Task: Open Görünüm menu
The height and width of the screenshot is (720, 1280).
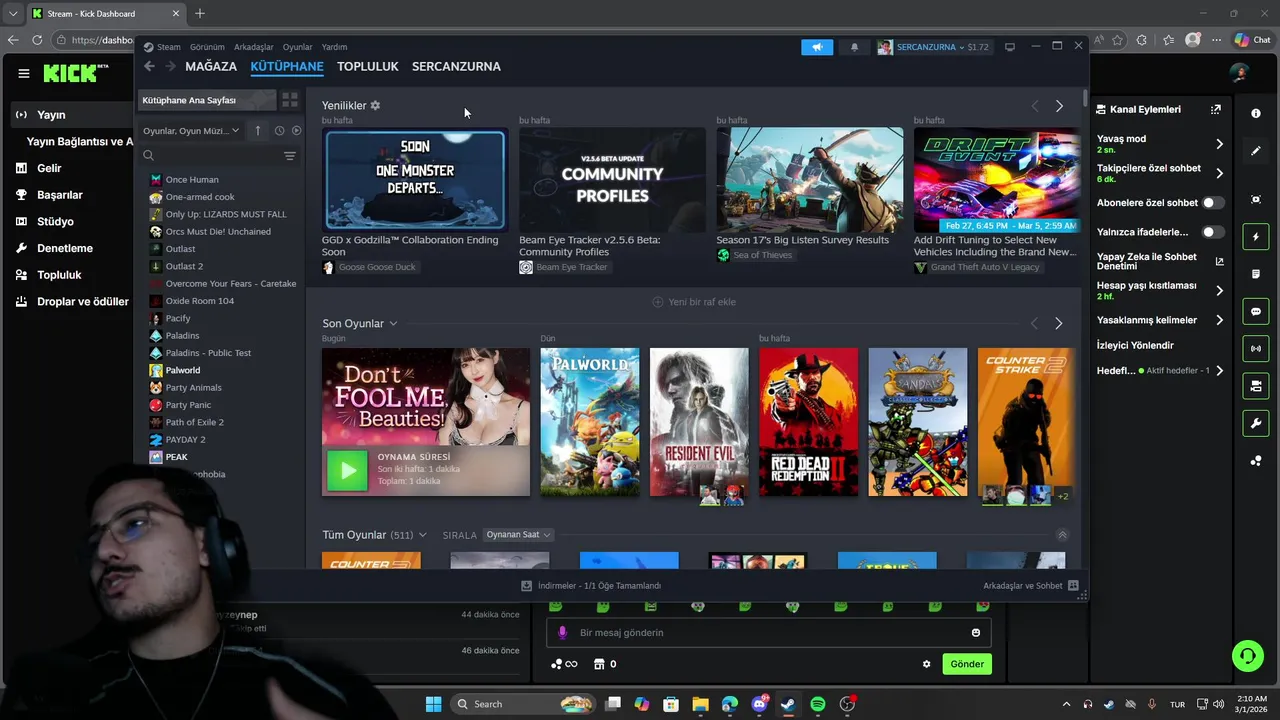Action: 207,47
